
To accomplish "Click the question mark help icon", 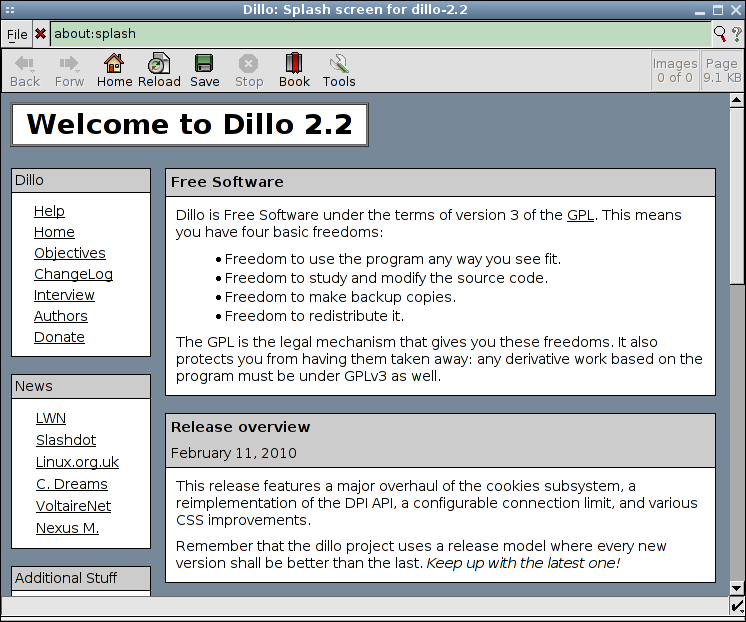I will (736, 33).
